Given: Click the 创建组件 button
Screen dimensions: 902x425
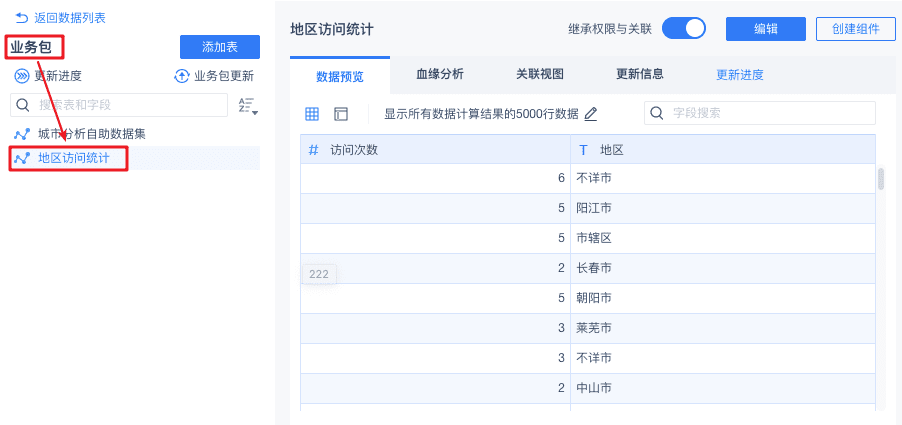Looking at the screenshot, I should coord(856,29).
